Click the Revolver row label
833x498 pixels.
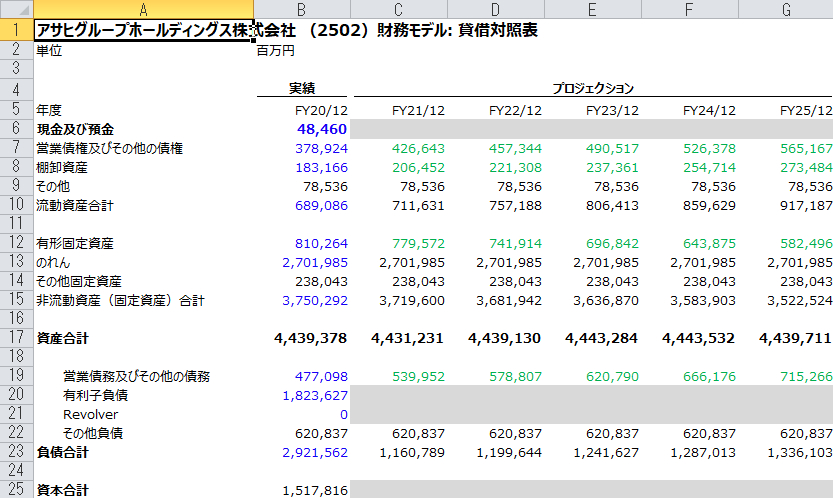(90, 414)
